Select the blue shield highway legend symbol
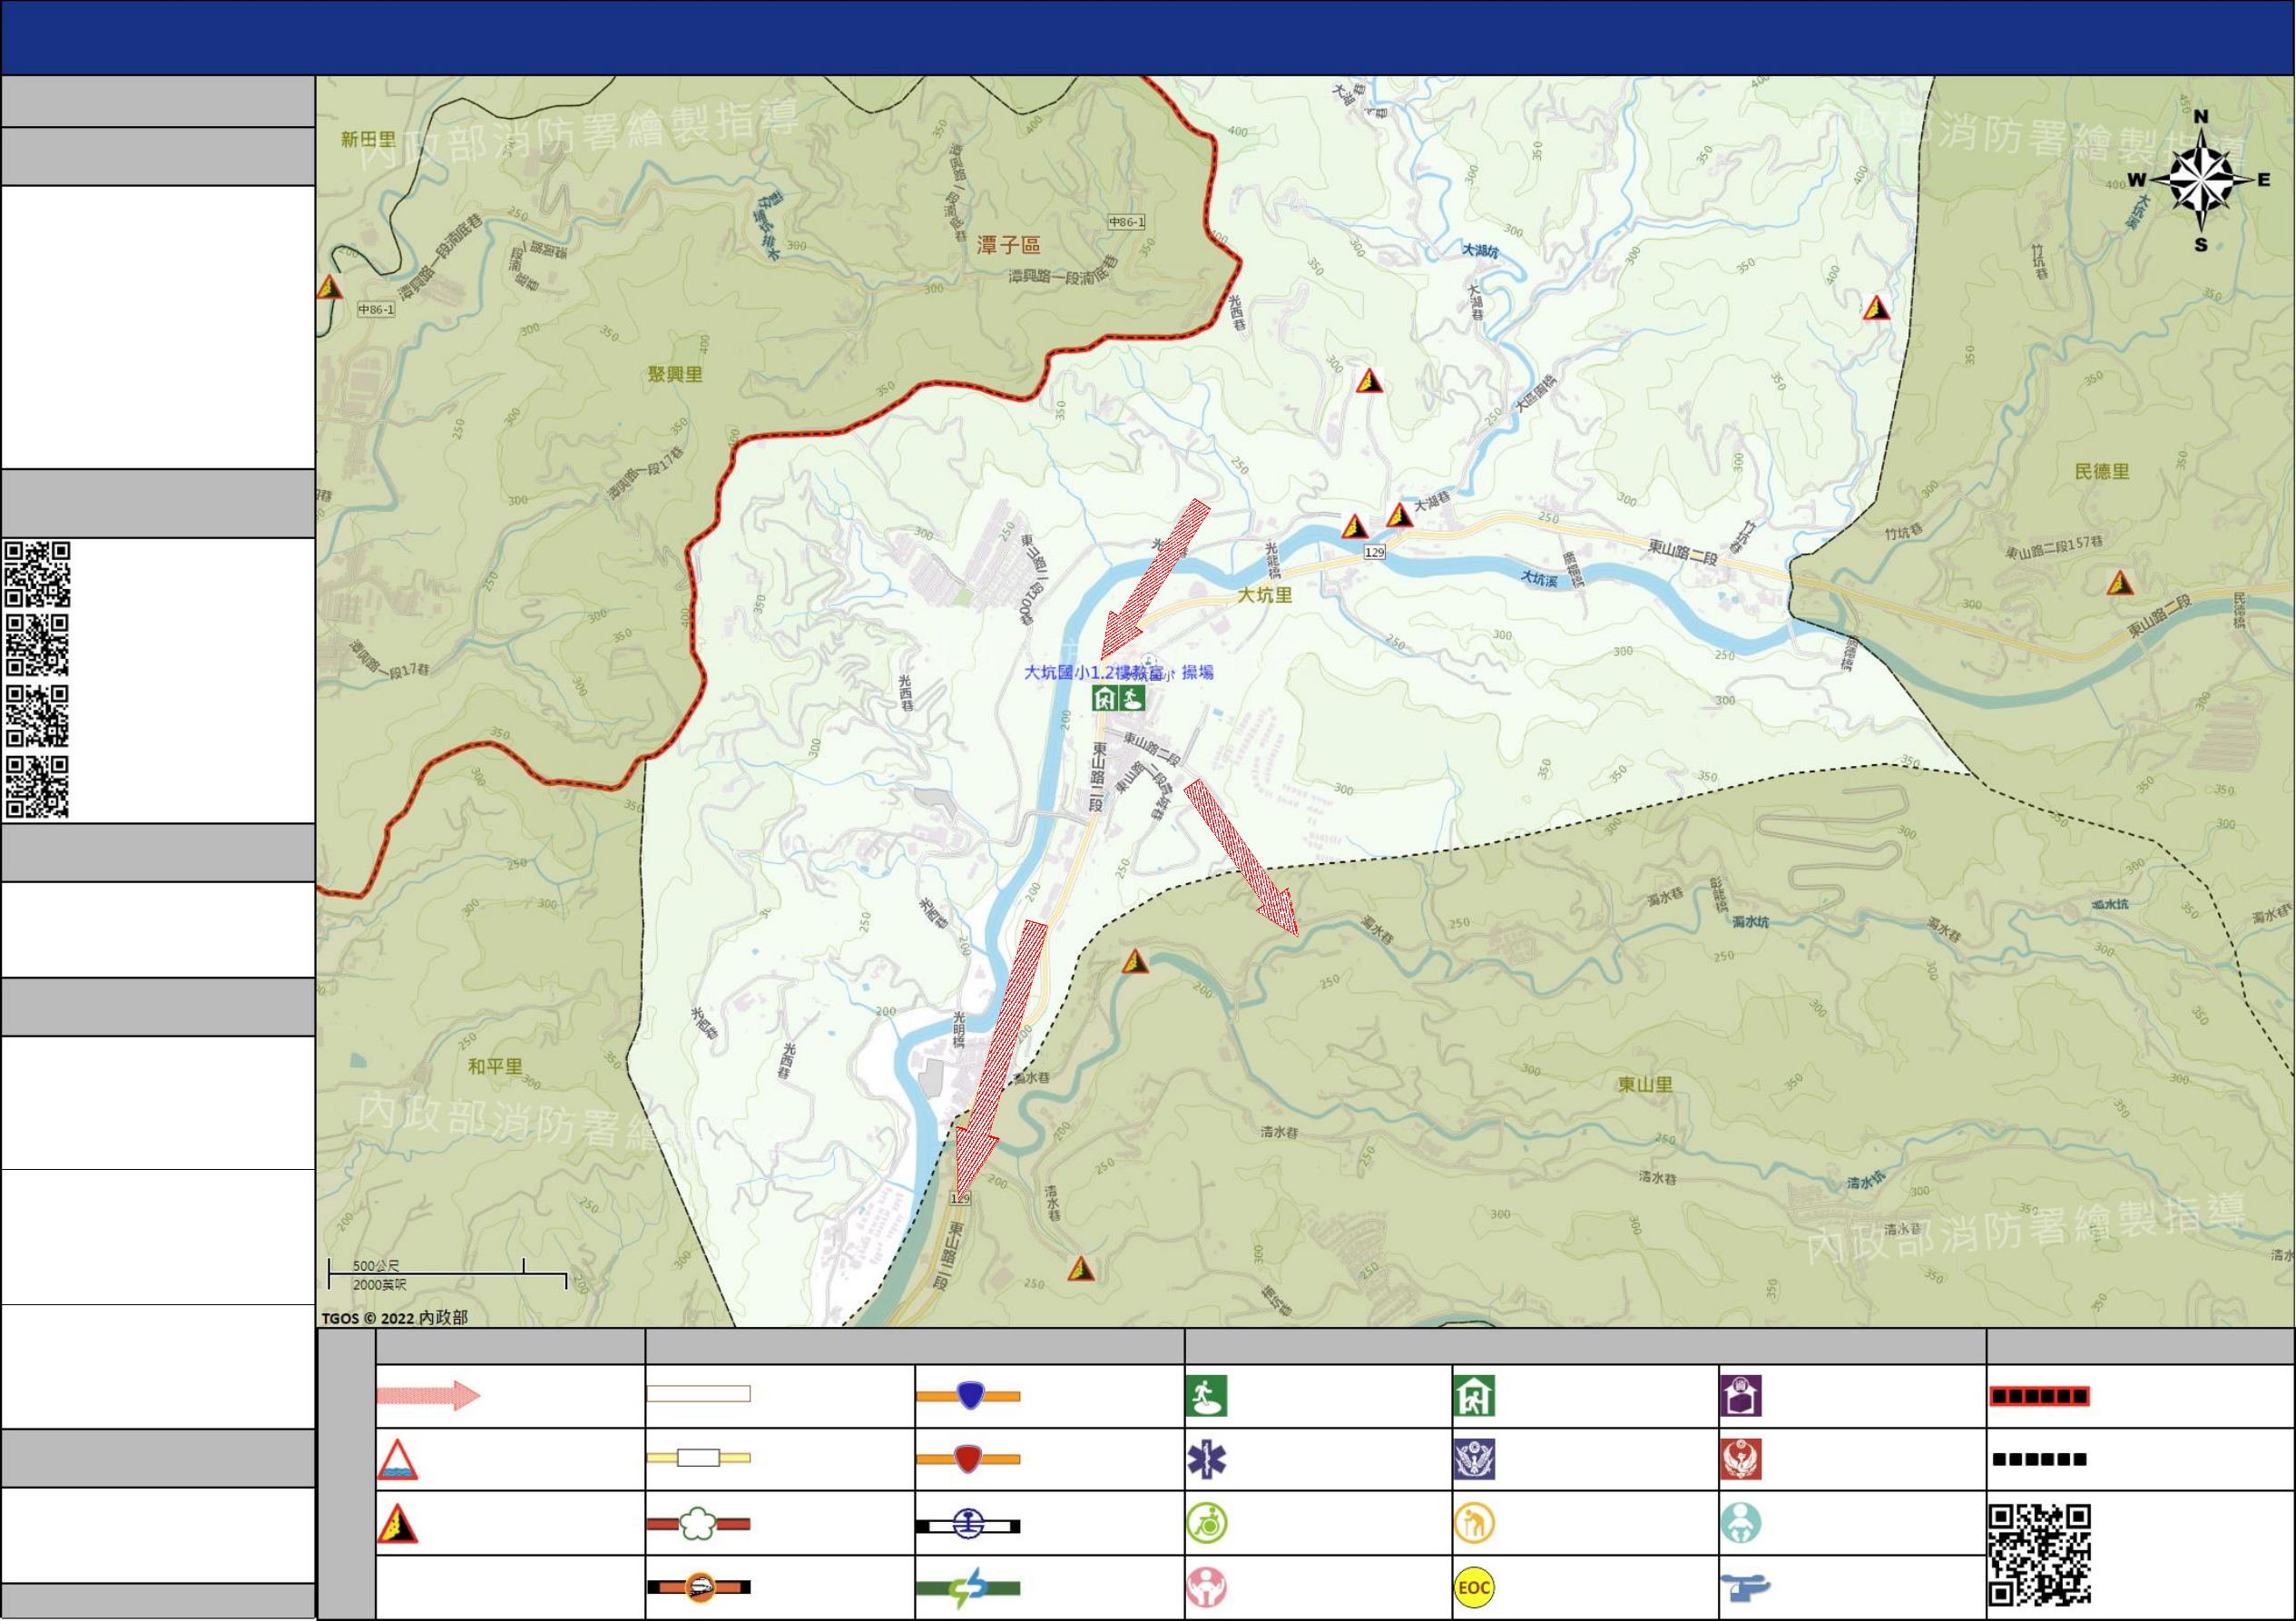The width and height of the screenshot is (2296, 1621). [x=968, y=1395]
